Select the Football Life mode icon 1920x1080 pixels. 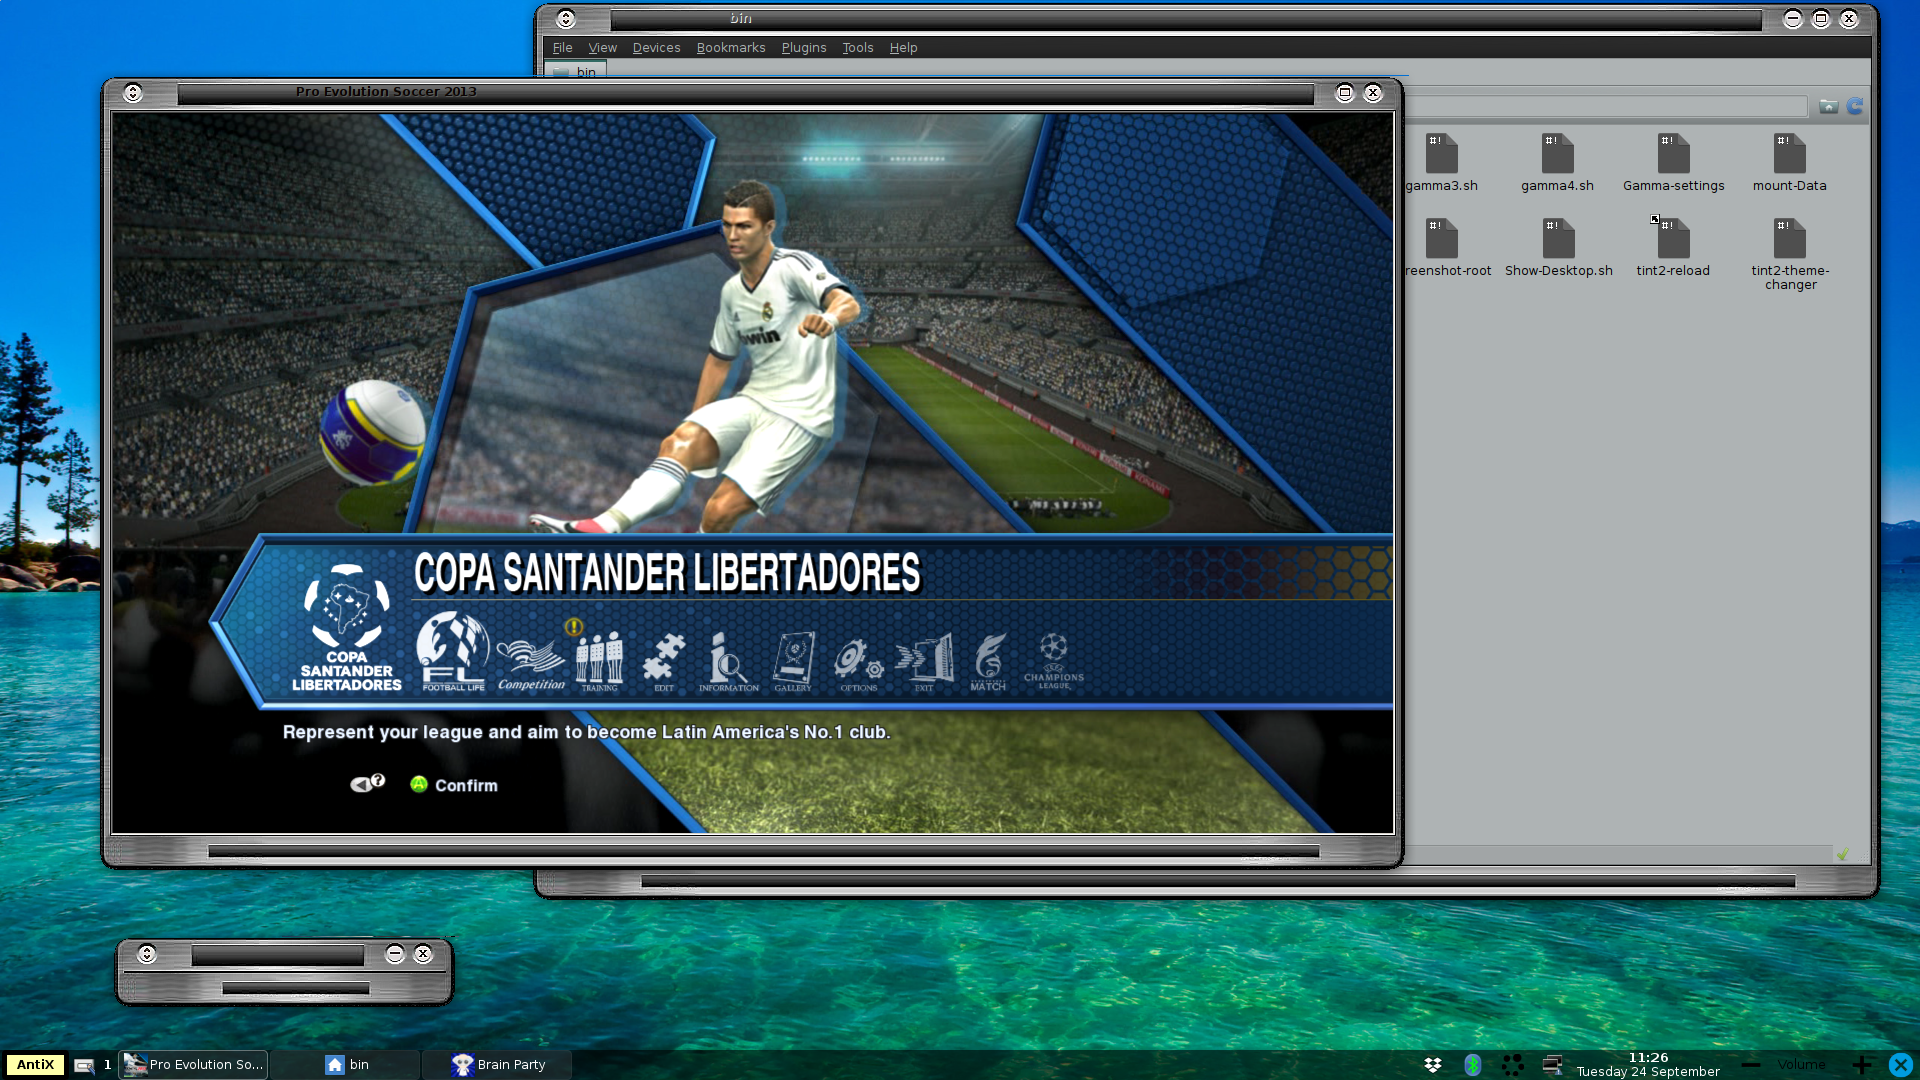[453, 652]
